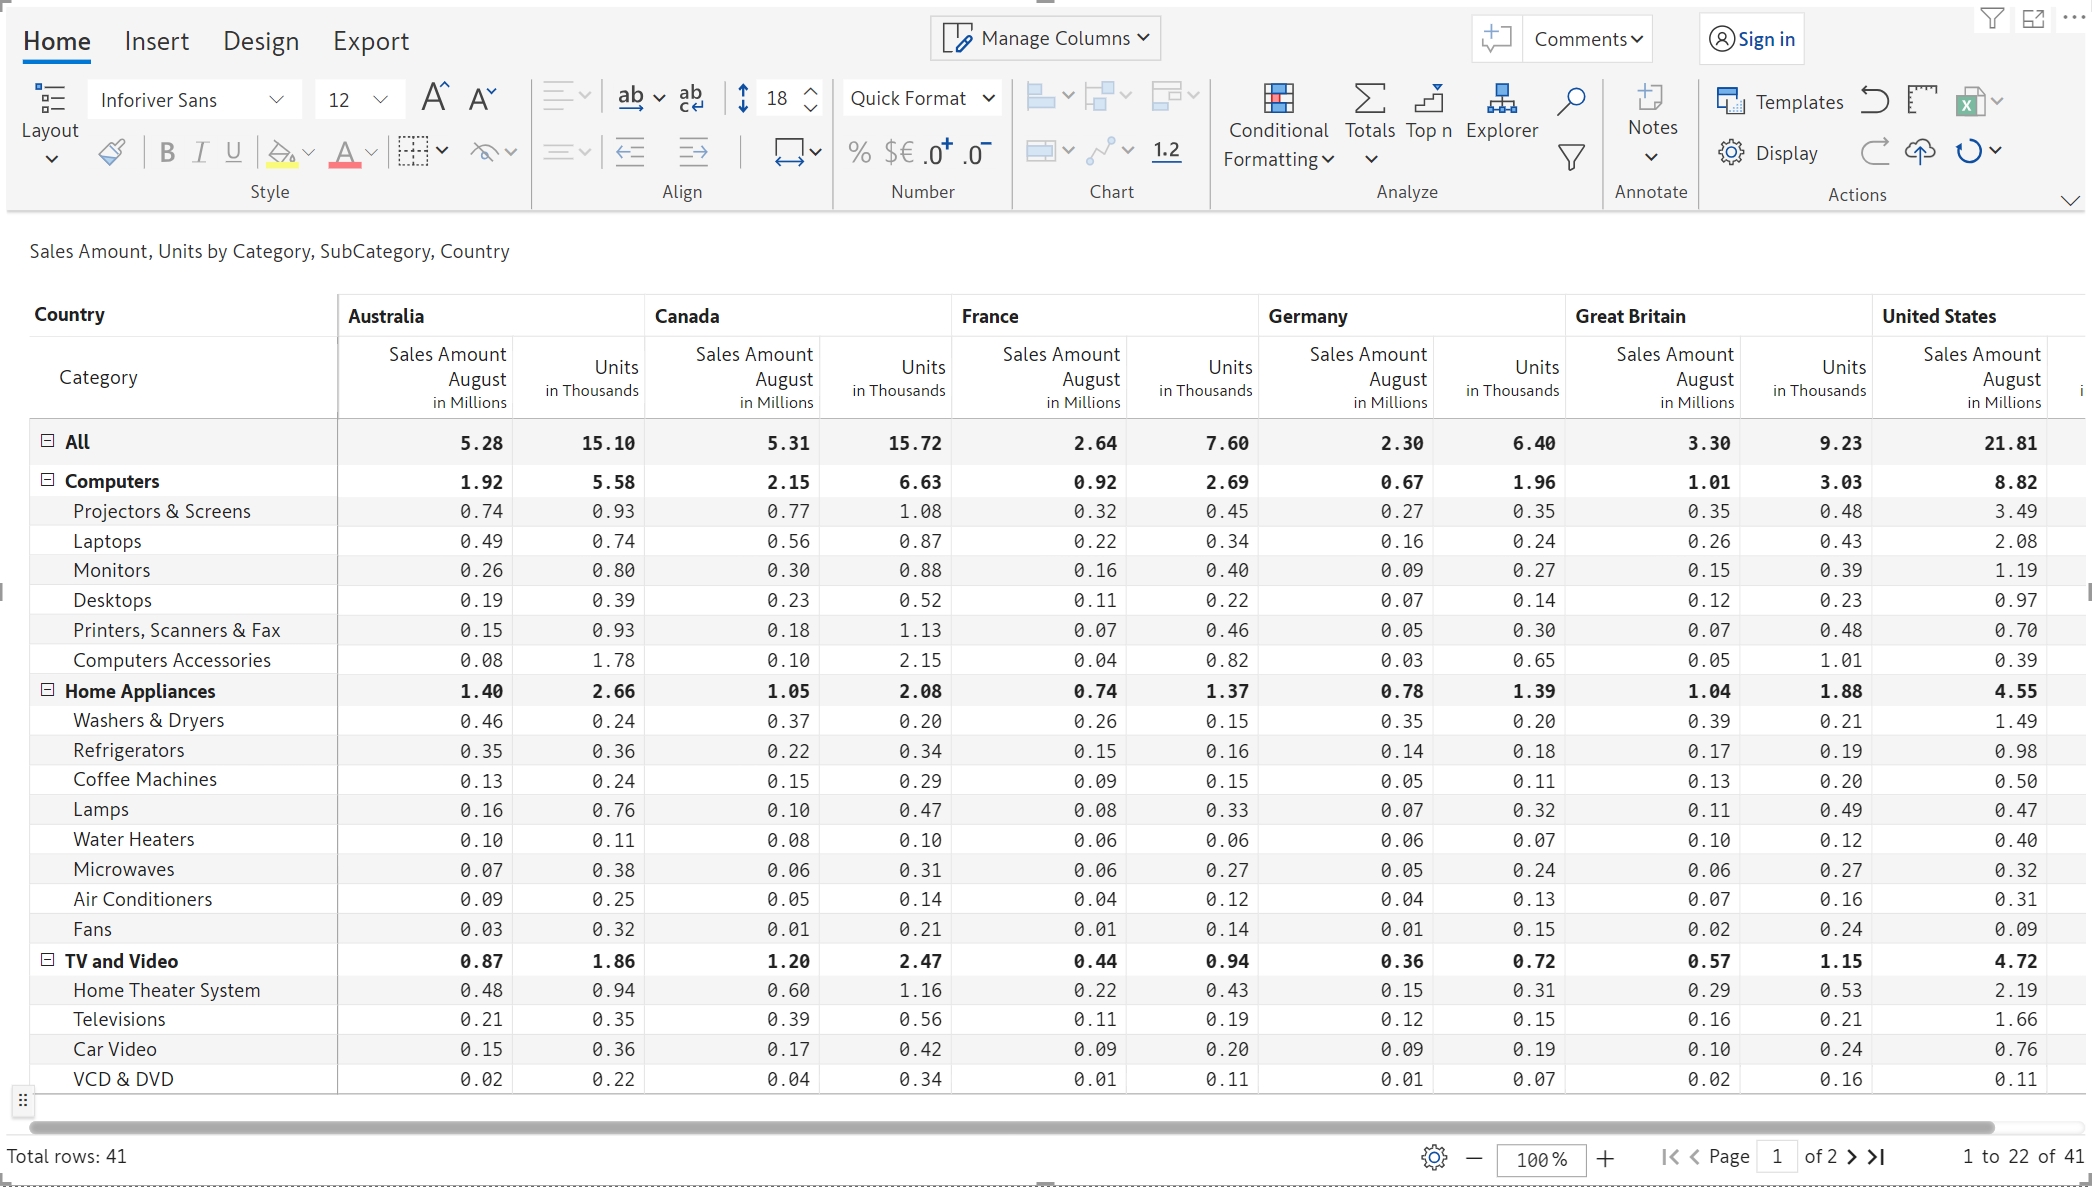Select the format painter brush icon
This screenshot has width=2092, height=1187.
click(x=112, y=152)
